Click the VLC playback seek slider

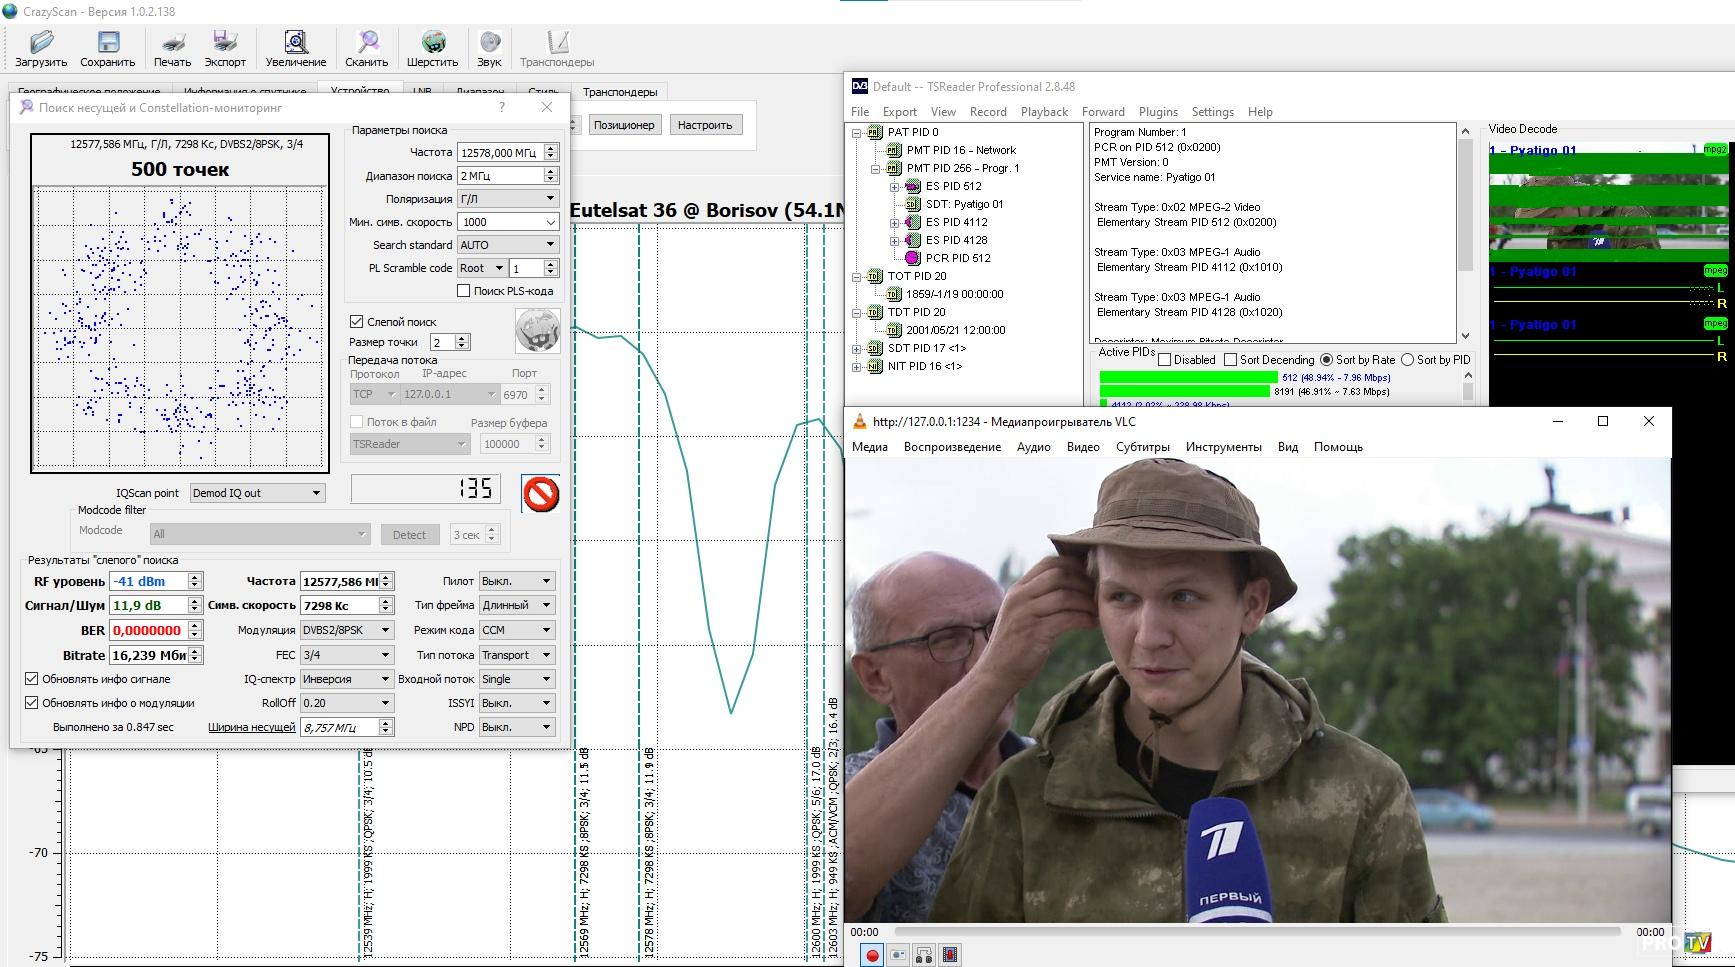1257,932
